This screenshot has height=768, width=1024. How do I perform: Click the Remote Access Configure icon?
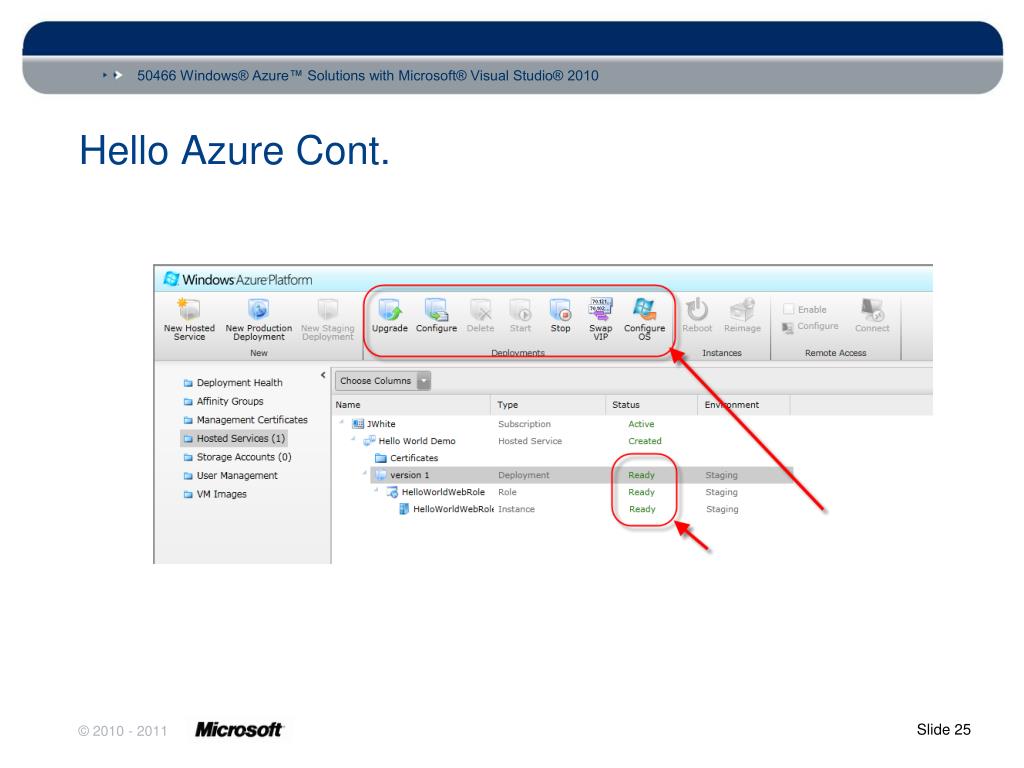(788, 327)
